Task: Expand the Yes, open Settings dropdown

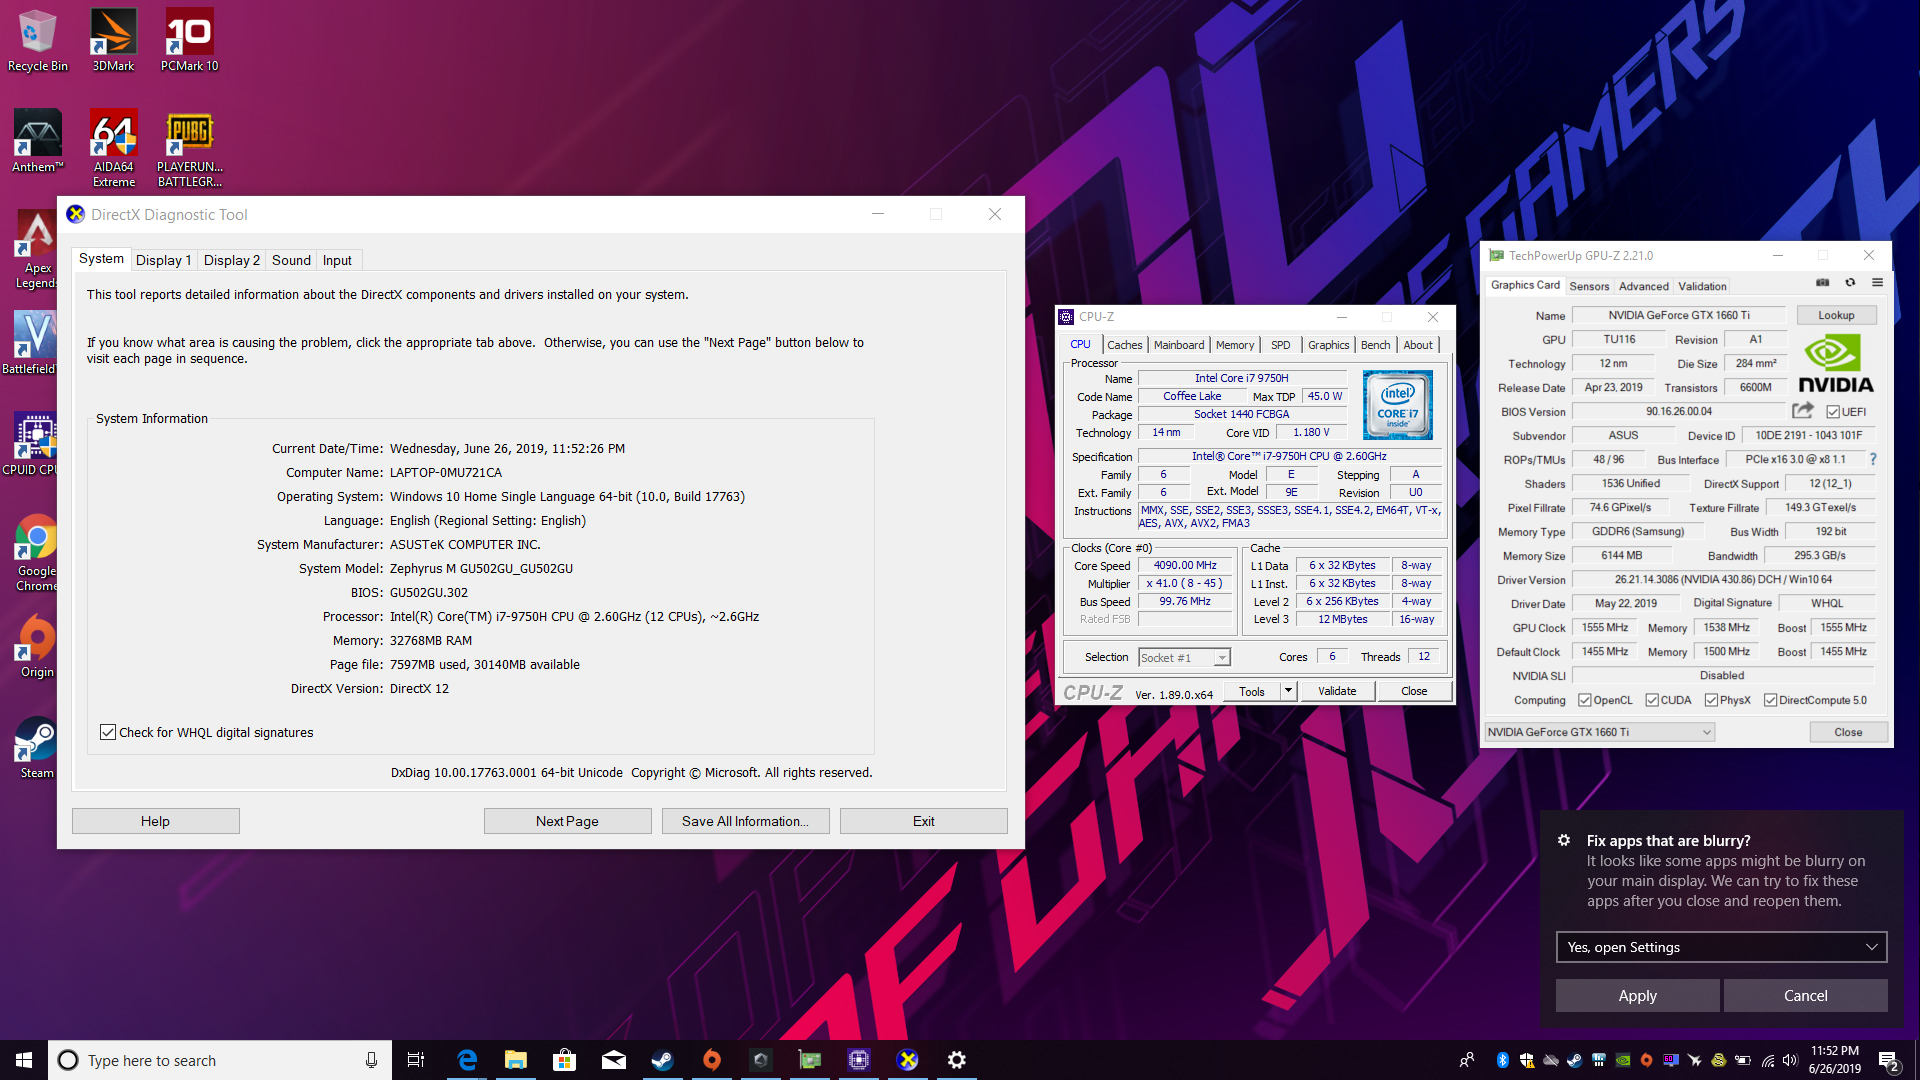Action: point(1721,947)
